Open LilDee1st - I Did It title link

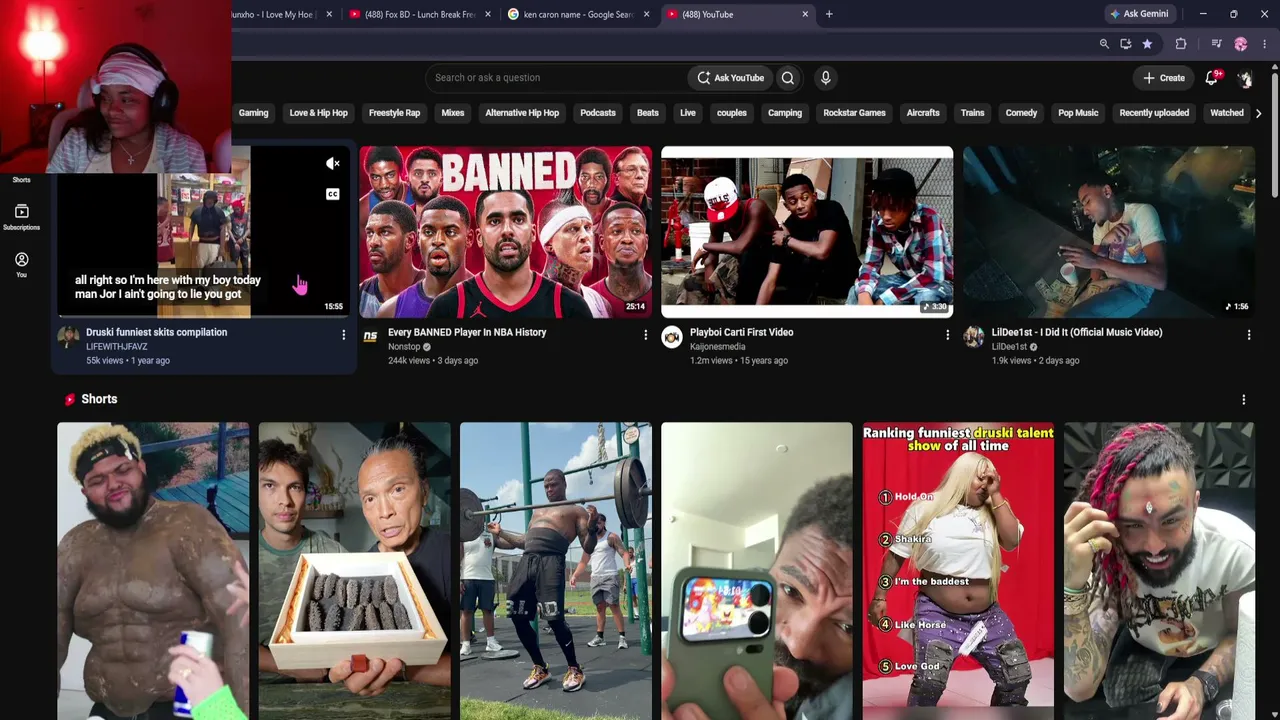(1077, 332)
